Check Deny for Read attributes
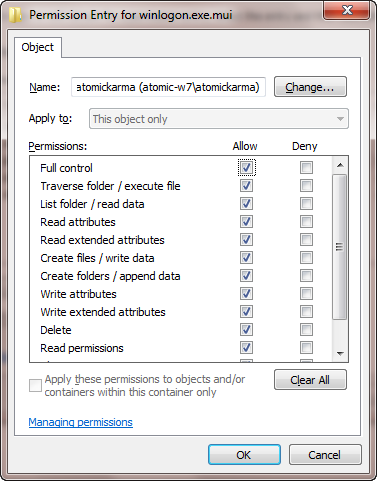This screenshot has width=377, height=481. 306,221
